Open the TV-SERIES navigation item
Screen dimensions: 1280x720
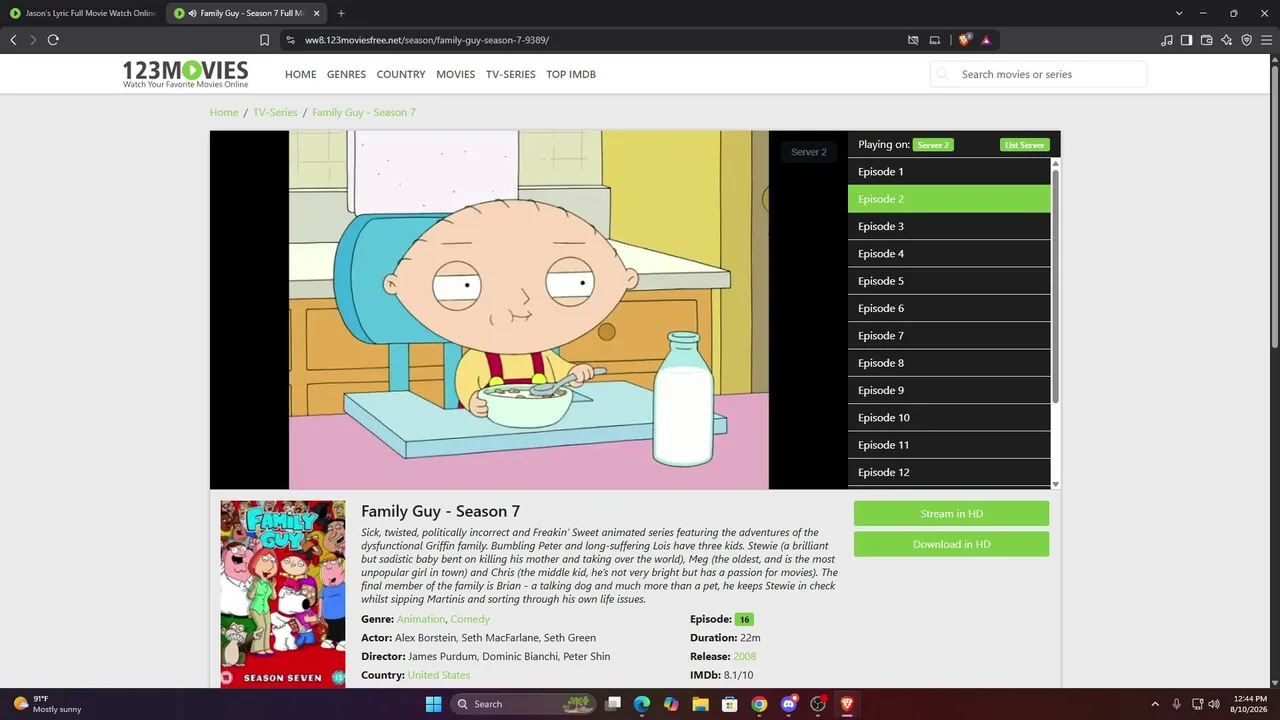pos(510,74)
